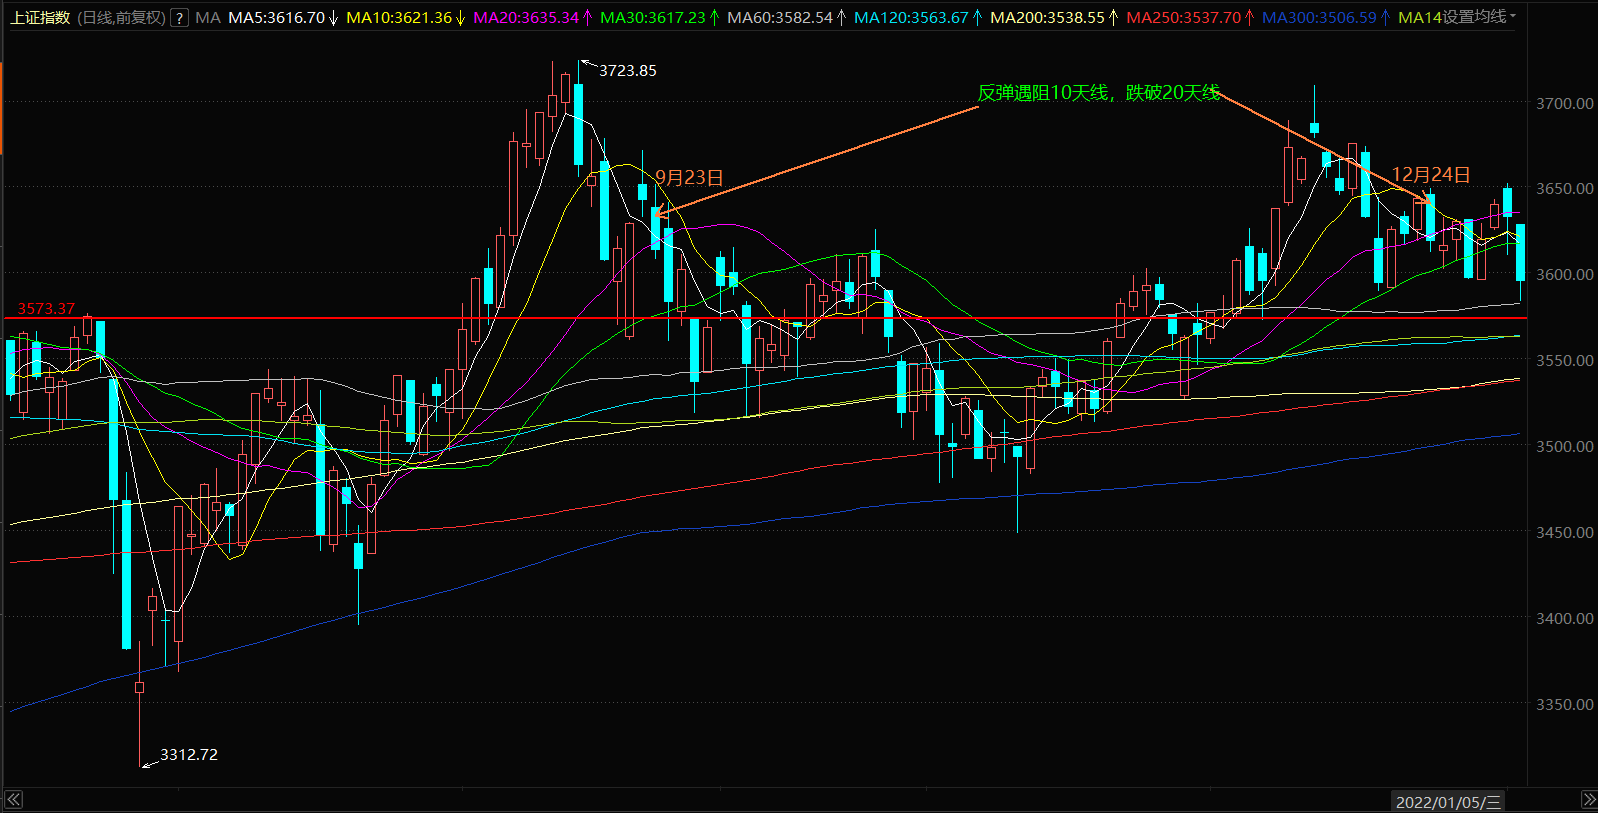Select the MA120:3563.67 cyan indicator label
This screenshot has width=1598, height=813.
coord(911,18)
